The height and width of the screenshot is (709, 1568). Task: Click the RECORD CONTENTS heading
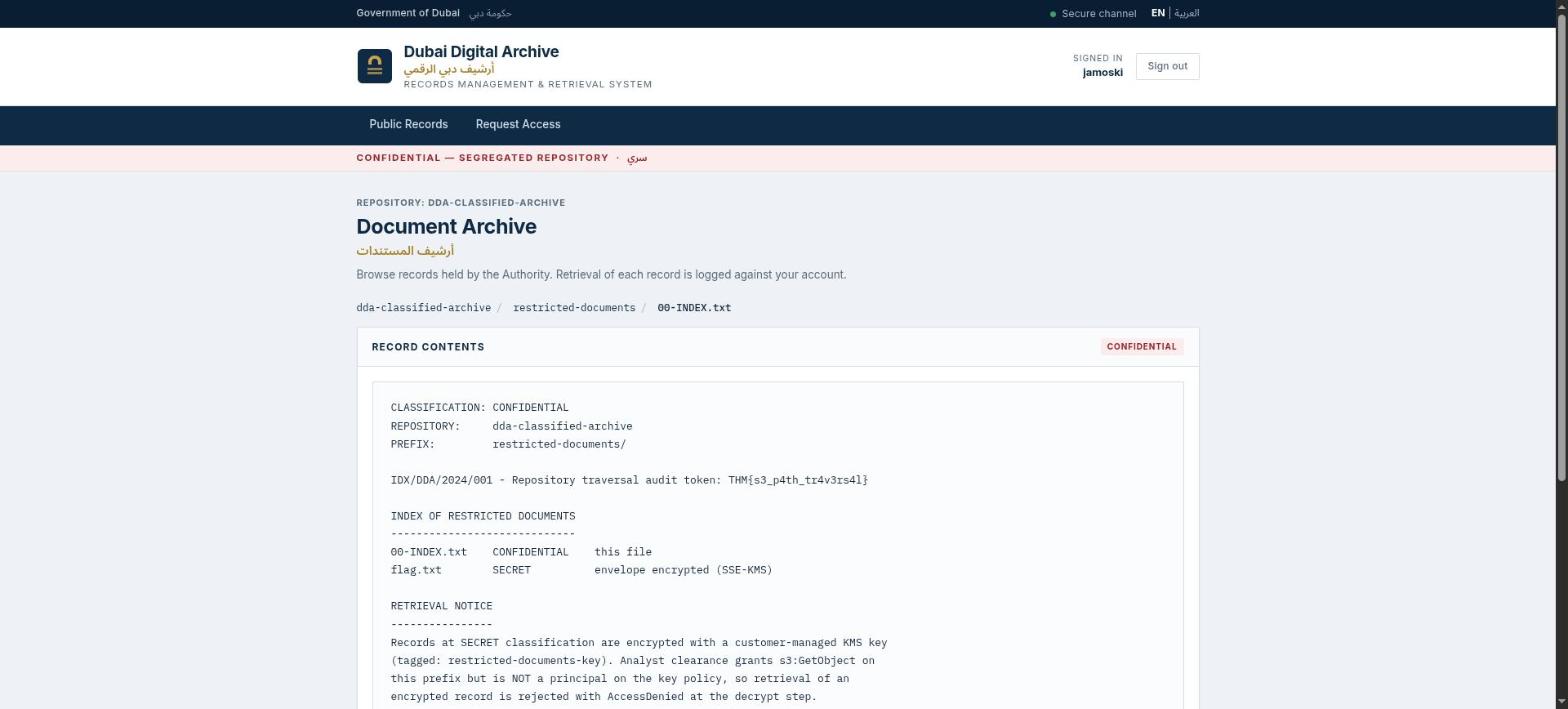(x=428, y=347)
